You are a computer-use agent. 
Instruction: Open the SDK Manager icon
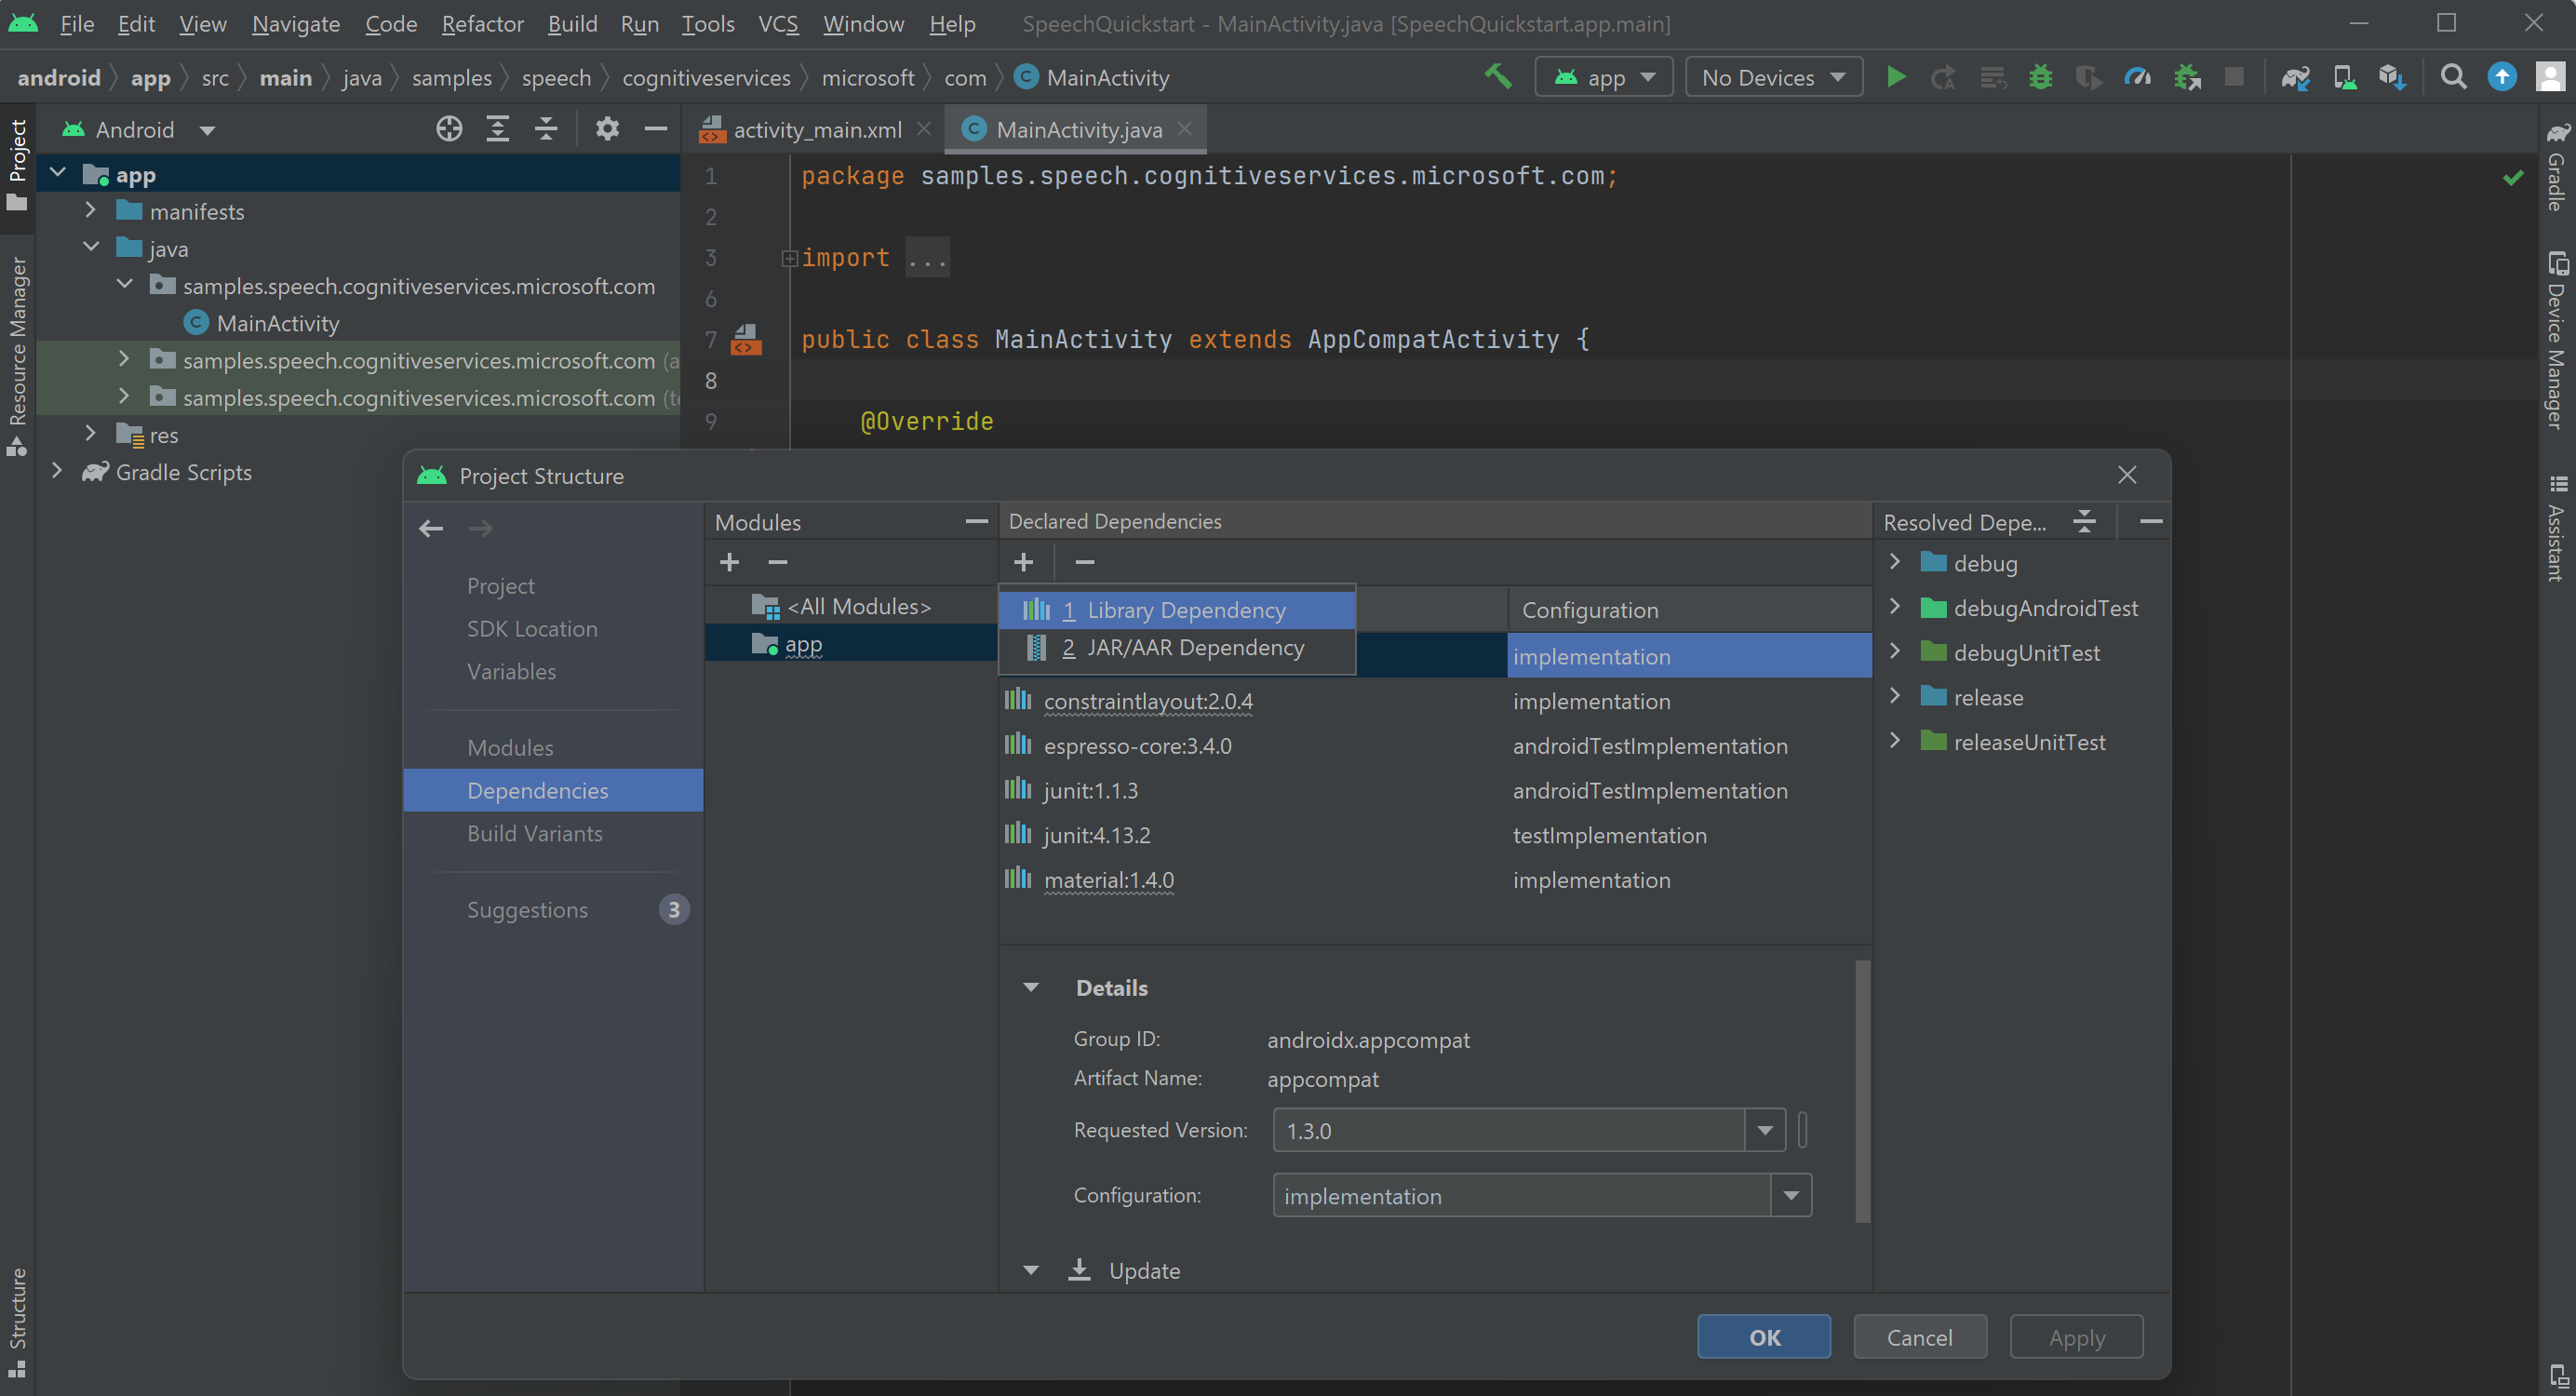2392,77
